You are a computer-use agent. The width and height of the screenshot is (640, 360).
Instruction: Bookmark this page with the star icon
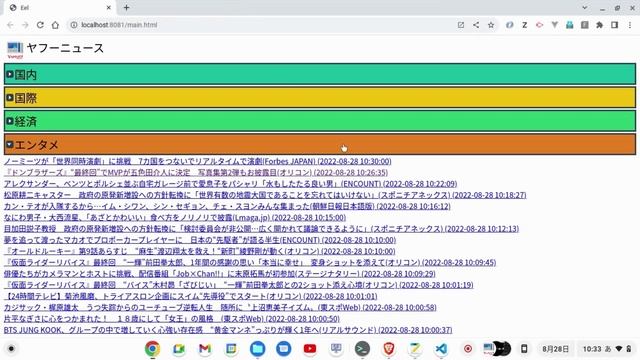click(x=491, y=25)
